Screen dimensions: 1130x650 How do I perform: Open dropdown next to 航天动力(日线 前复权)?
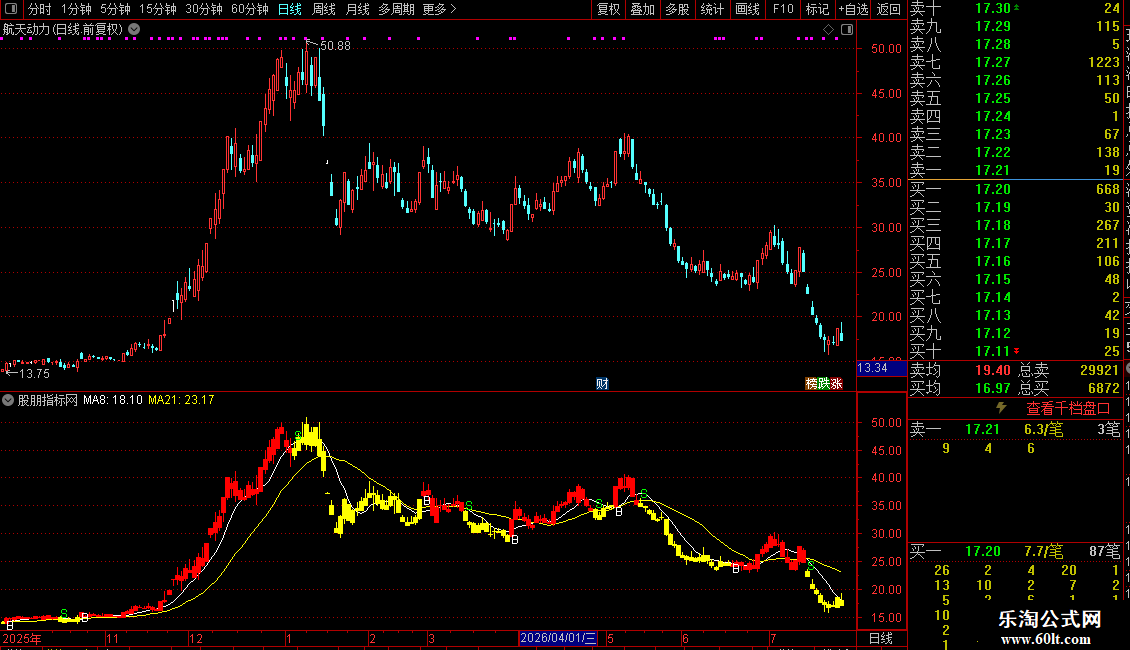(x=134, y=29)
